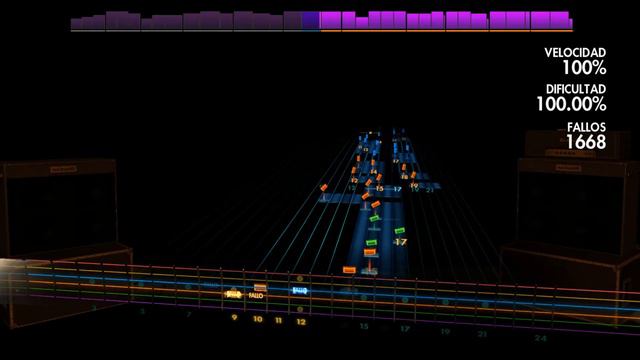Click the yellow note at fret 9
The height and width of the screenshot is (360, 640).
[233, 294]
